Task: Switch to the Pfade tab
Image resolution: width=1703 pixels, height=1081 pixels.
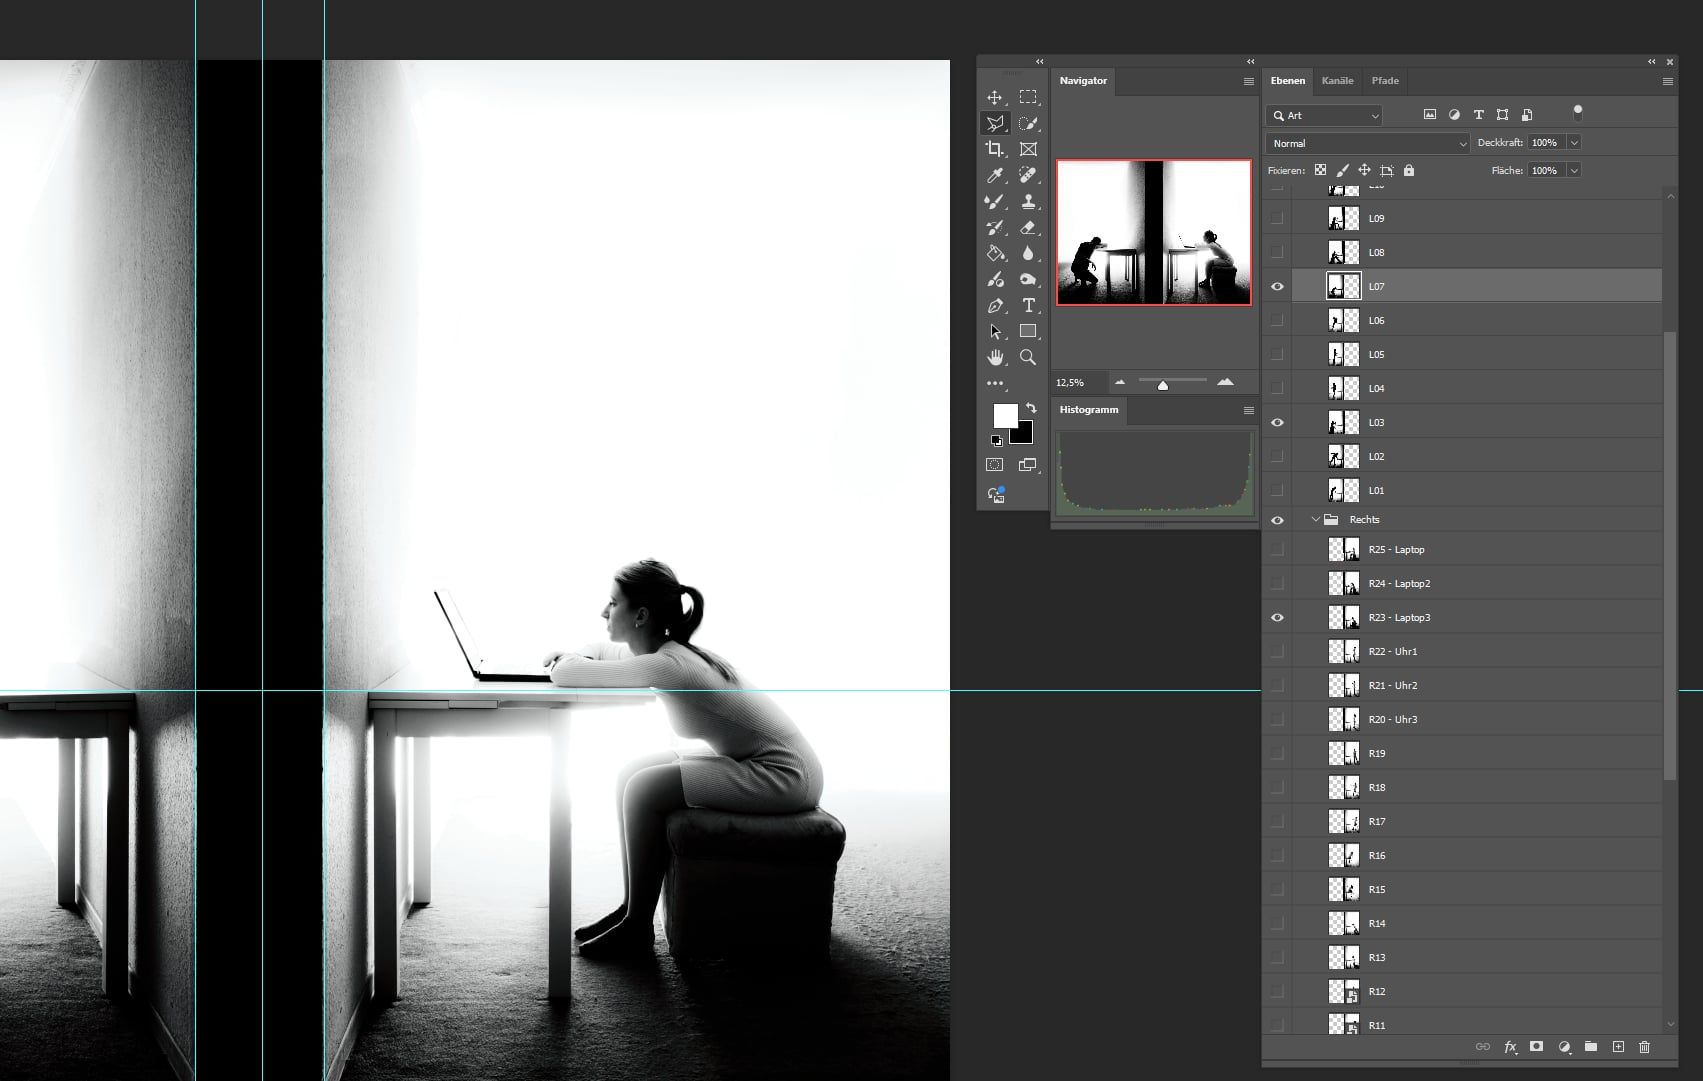Action: coord(1385,81)
